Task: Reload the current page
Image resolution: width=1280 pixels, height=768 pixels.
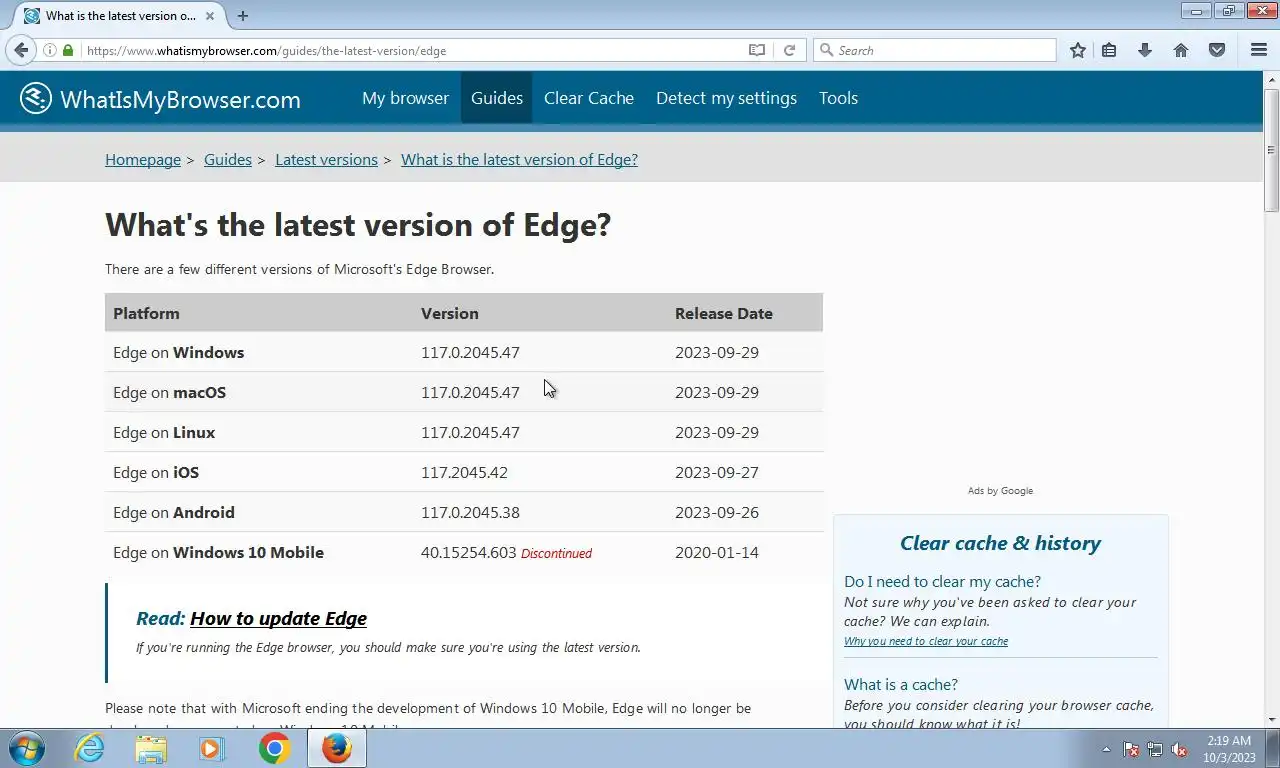Action: coord(789,50)
